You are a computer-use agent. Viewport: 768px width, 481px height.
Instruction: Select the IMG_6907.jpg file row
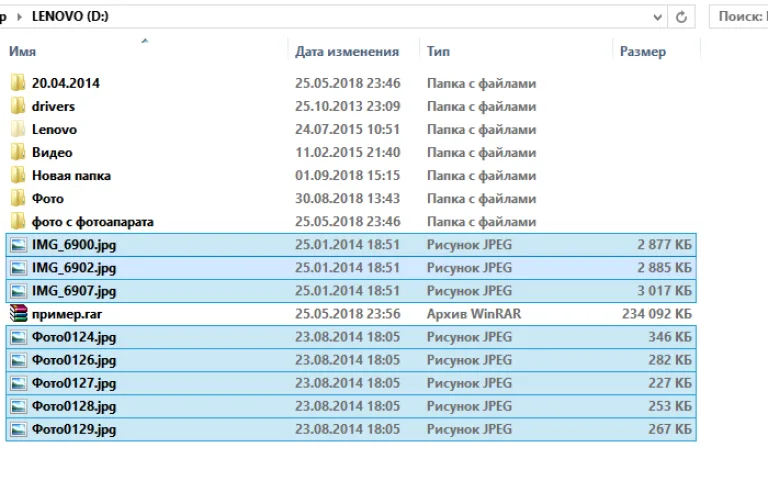[x=351, y=291]
